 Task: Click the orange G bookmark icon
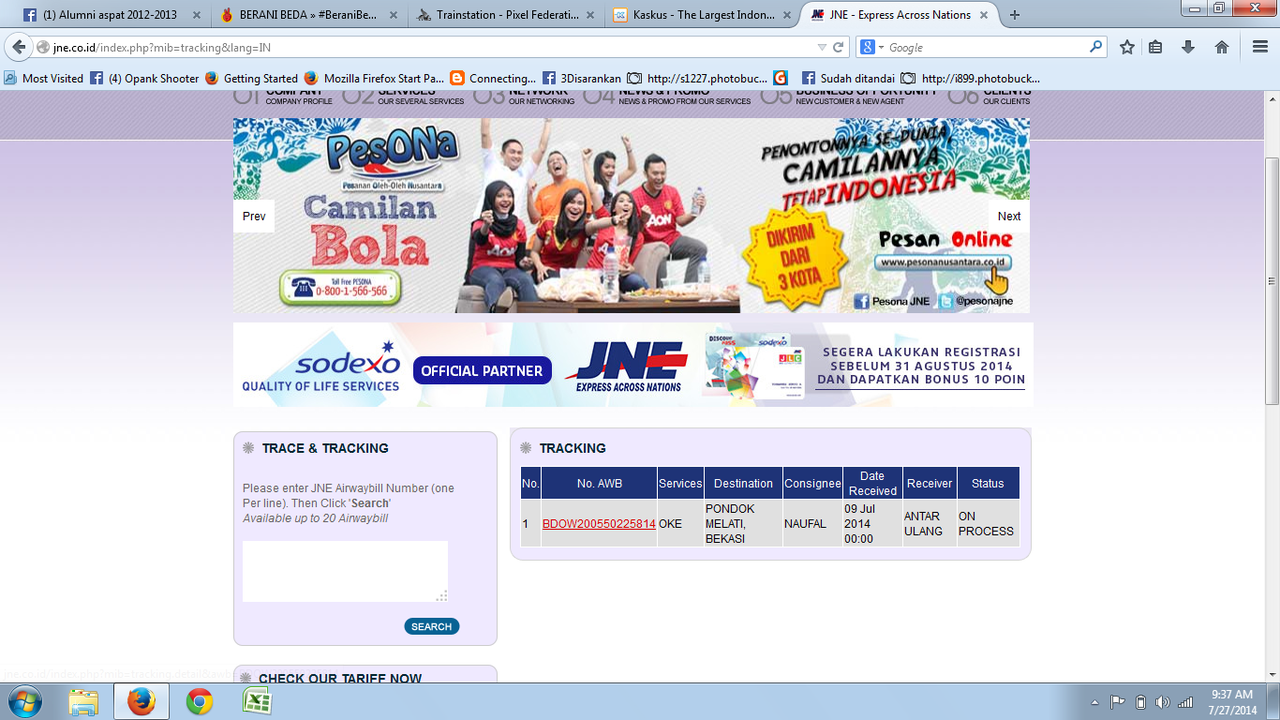(x=781, y=78)
